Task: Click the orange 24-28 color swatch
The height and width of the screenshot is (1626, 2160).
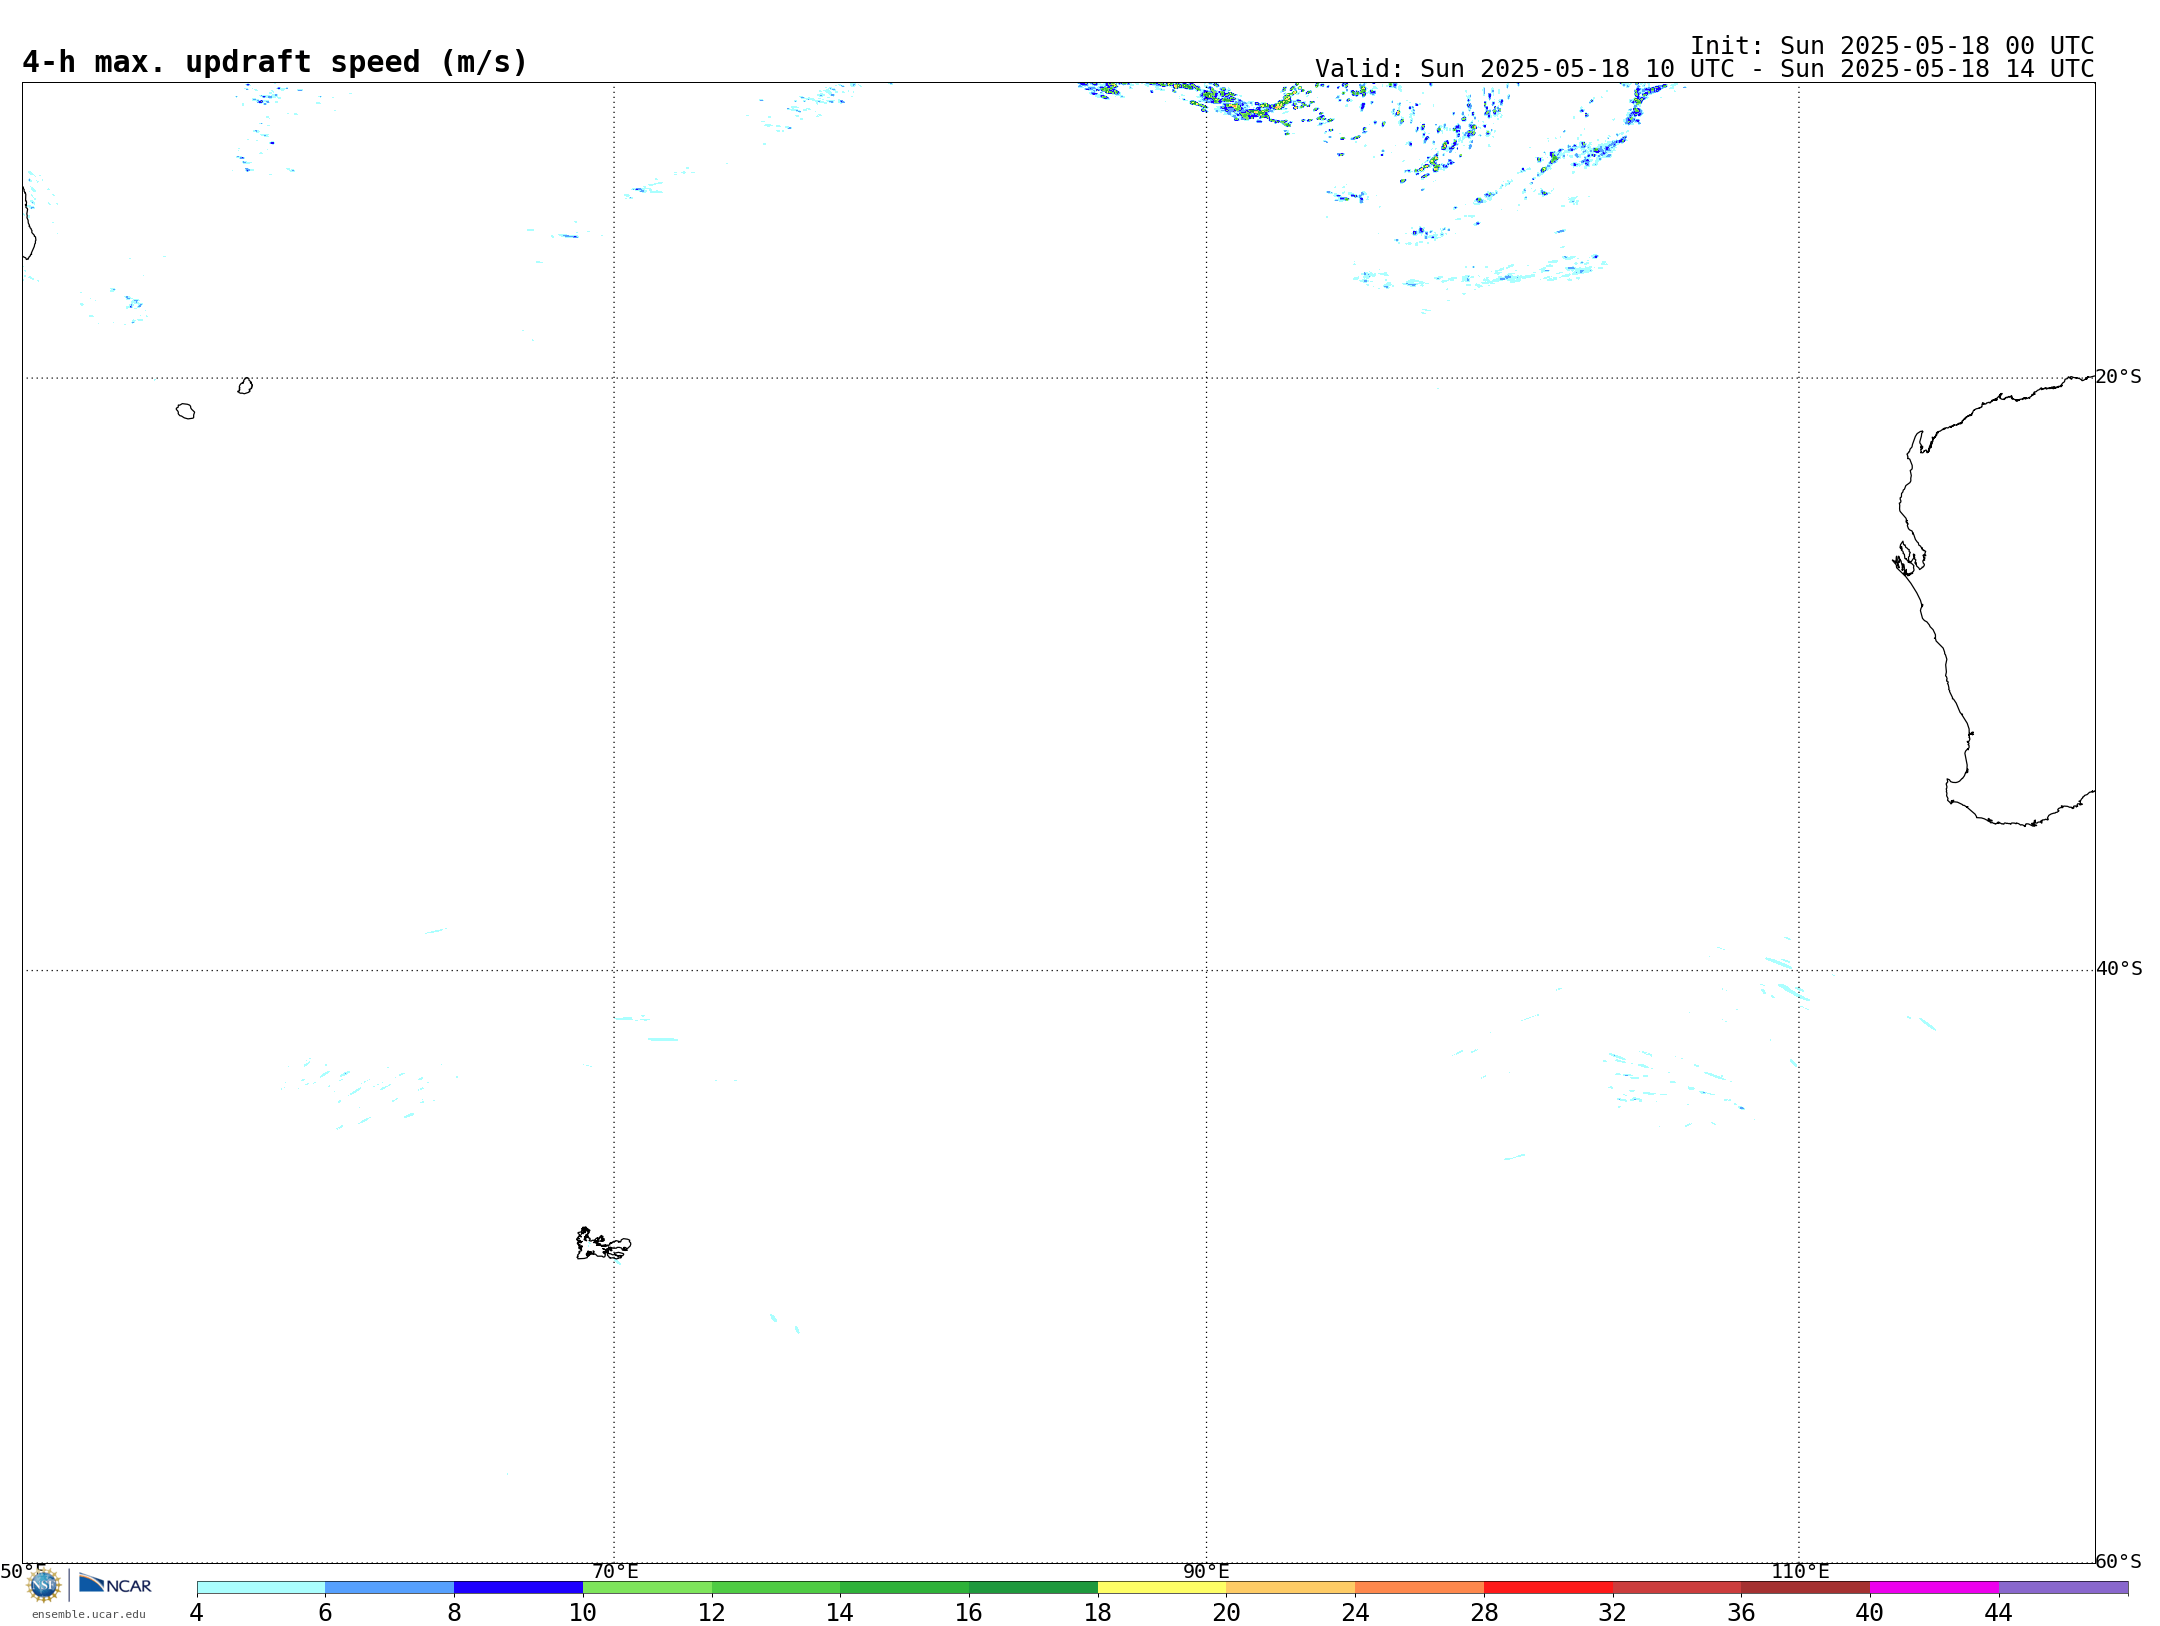Action: click(1419, 1587)
